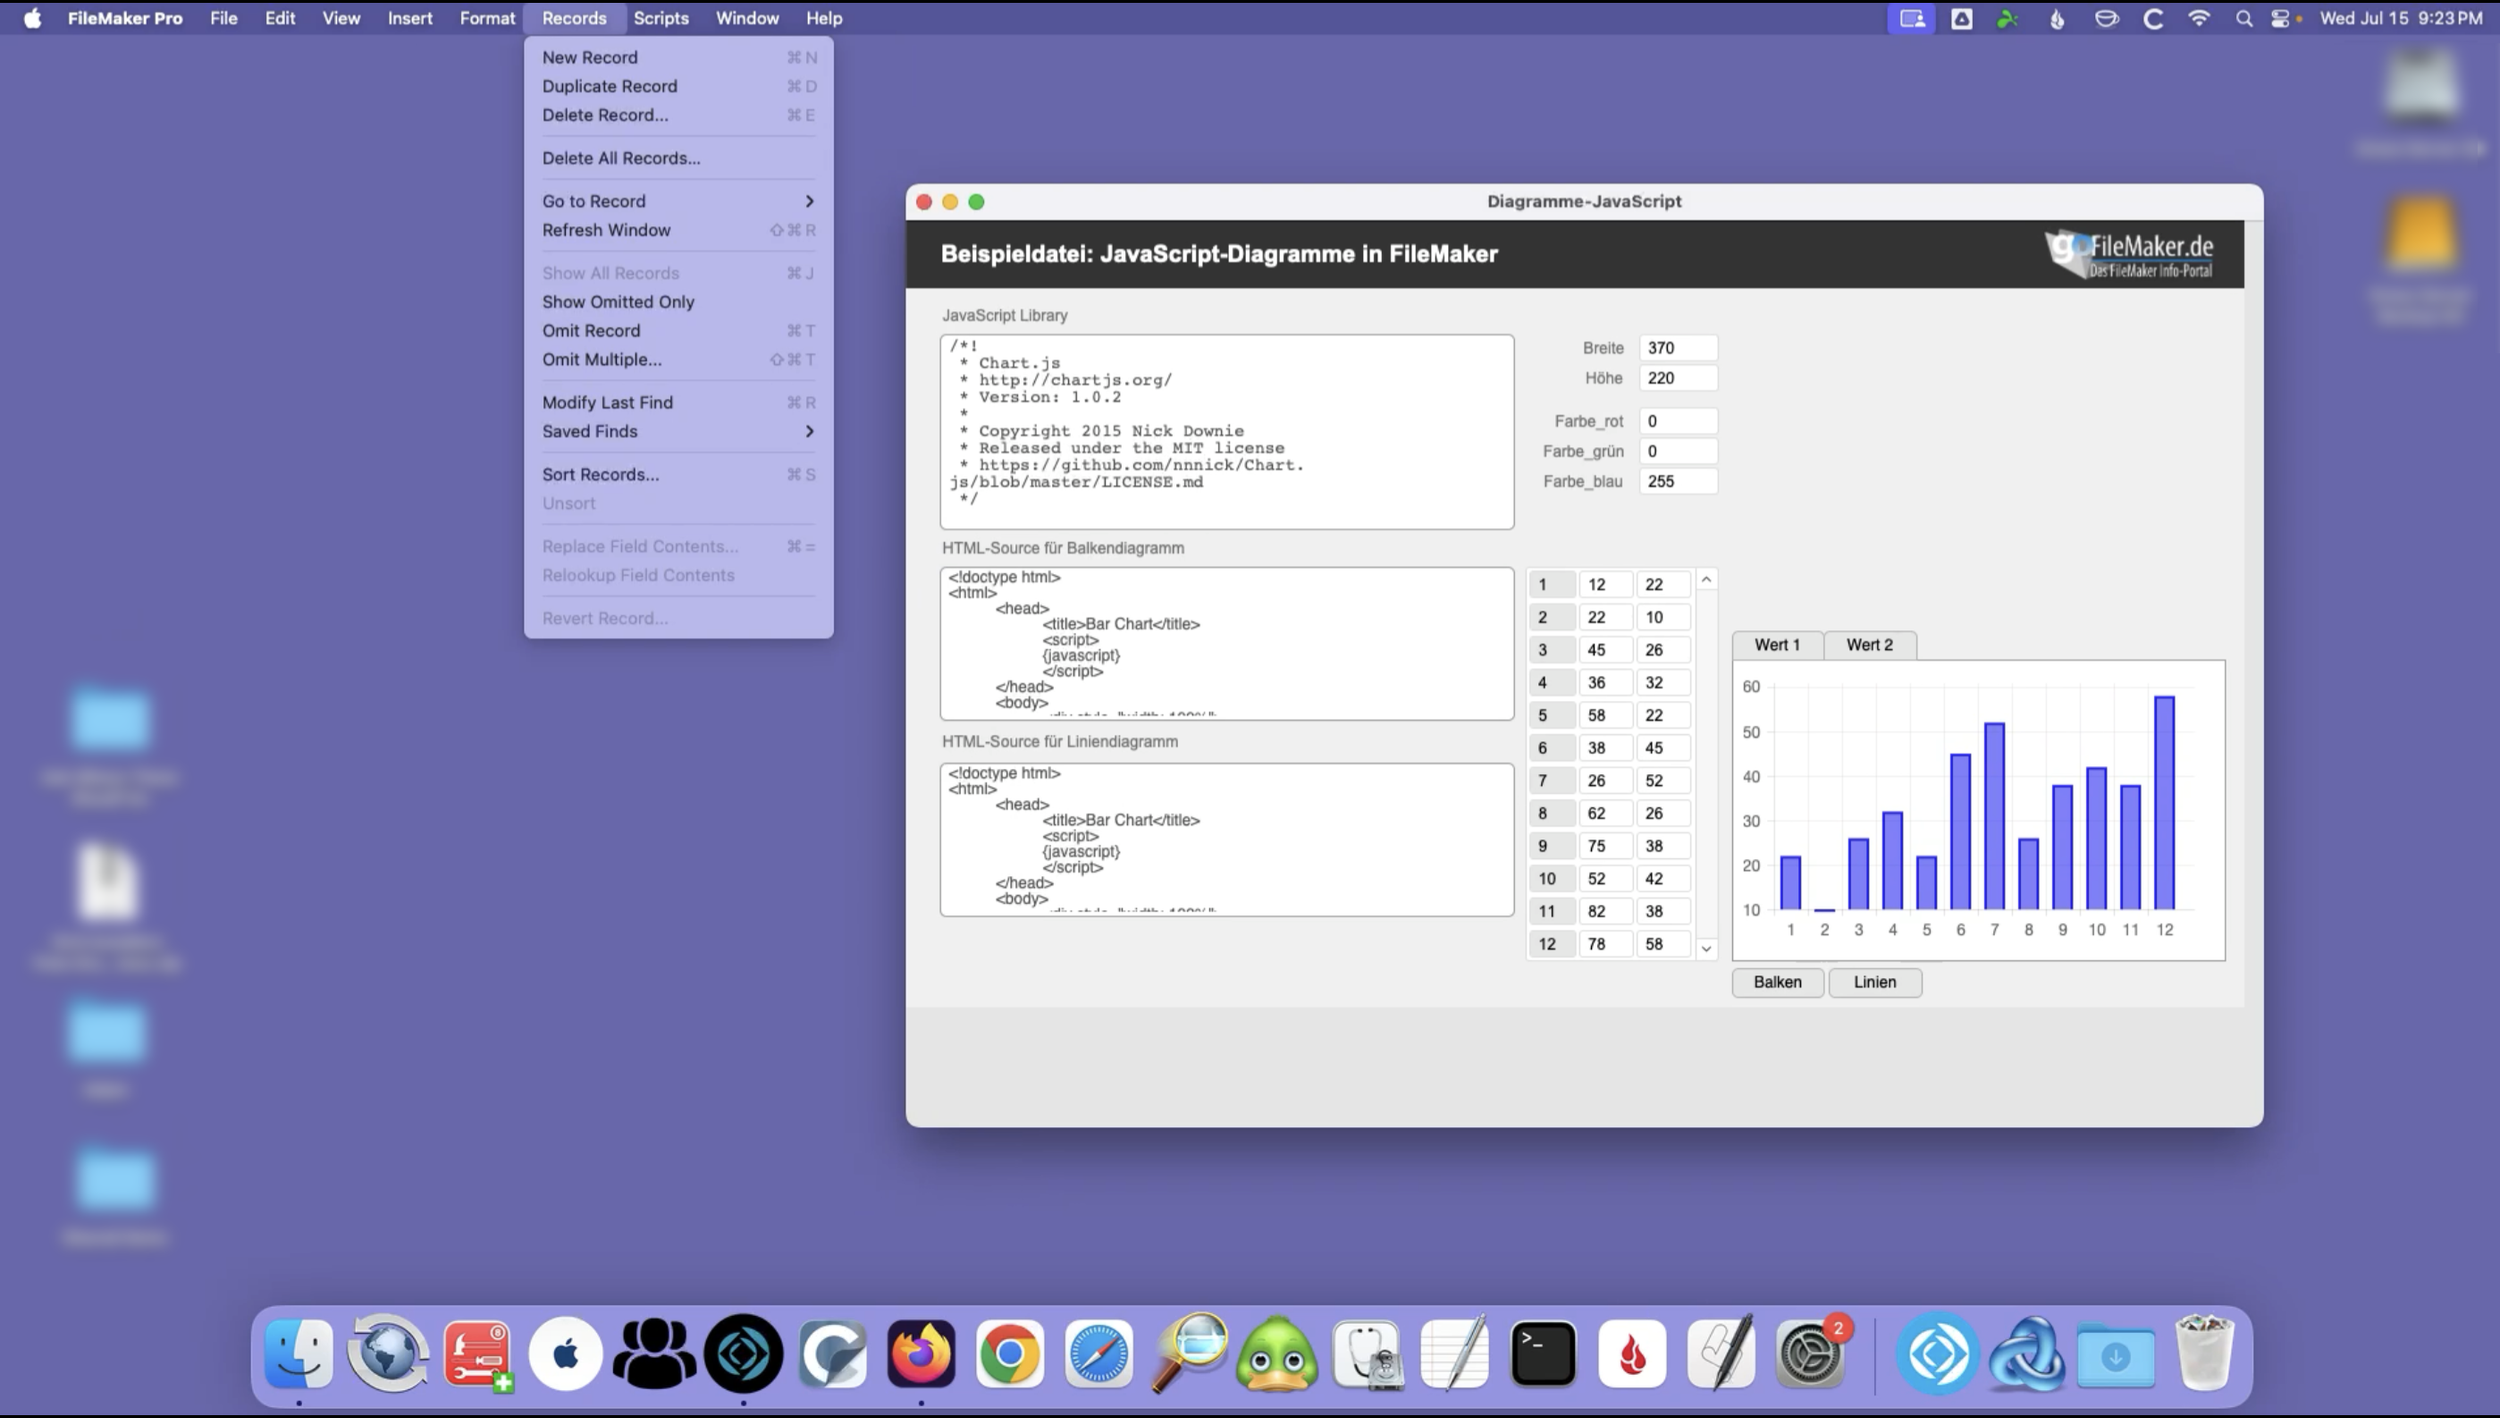Expand the Go to Record submenu

678,201
